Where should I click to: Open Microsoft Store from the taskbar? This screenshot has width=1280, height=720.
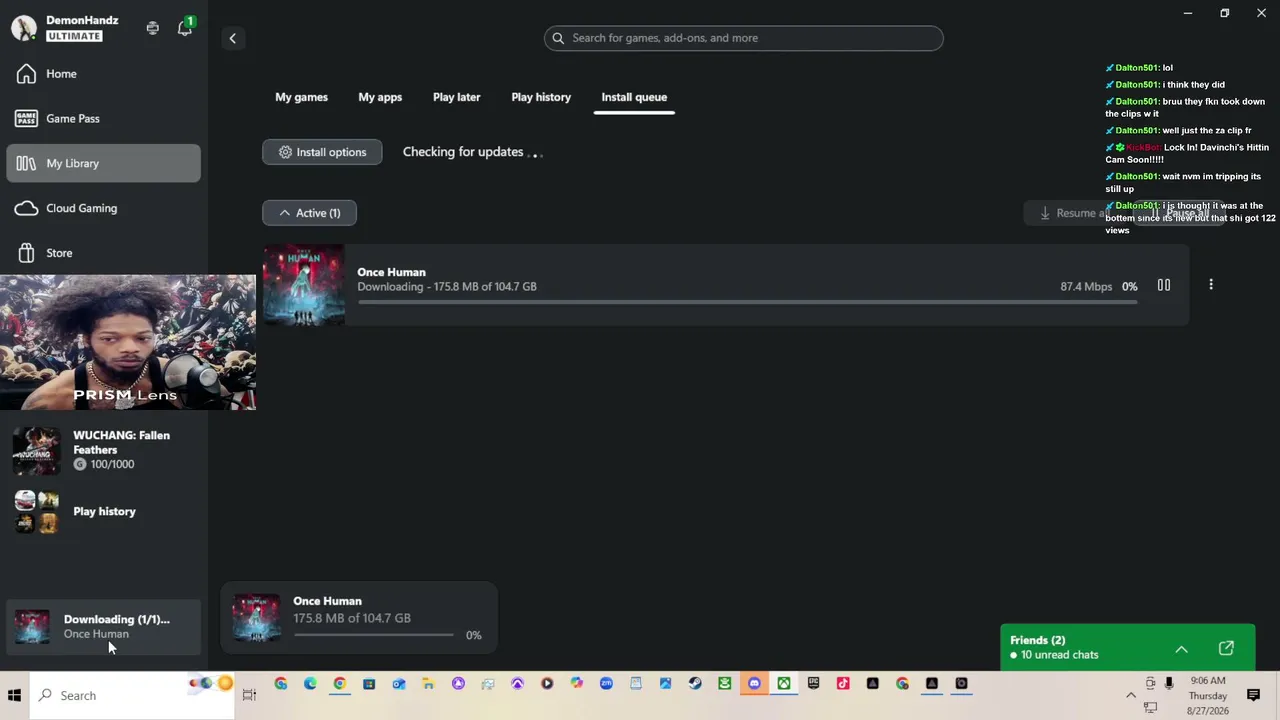point(369,684)
